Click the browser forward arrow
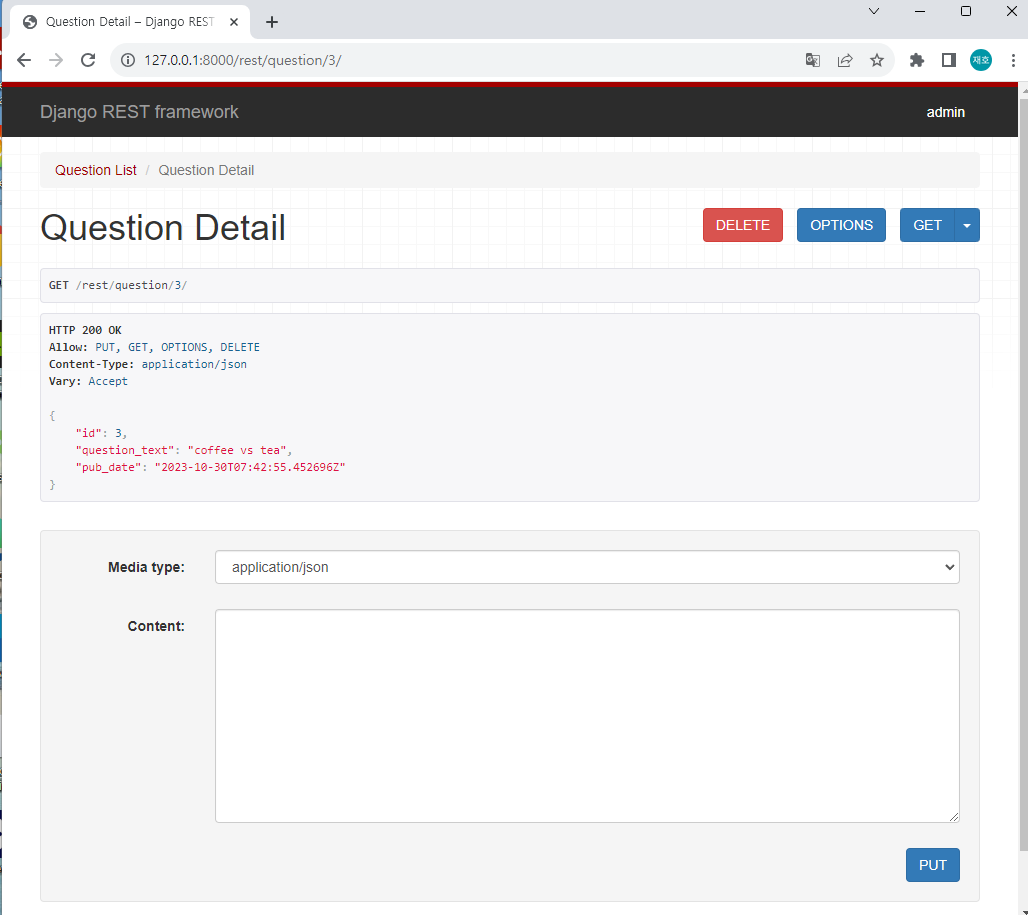Screen dimensions: 1028x915 tap(56, 60)
